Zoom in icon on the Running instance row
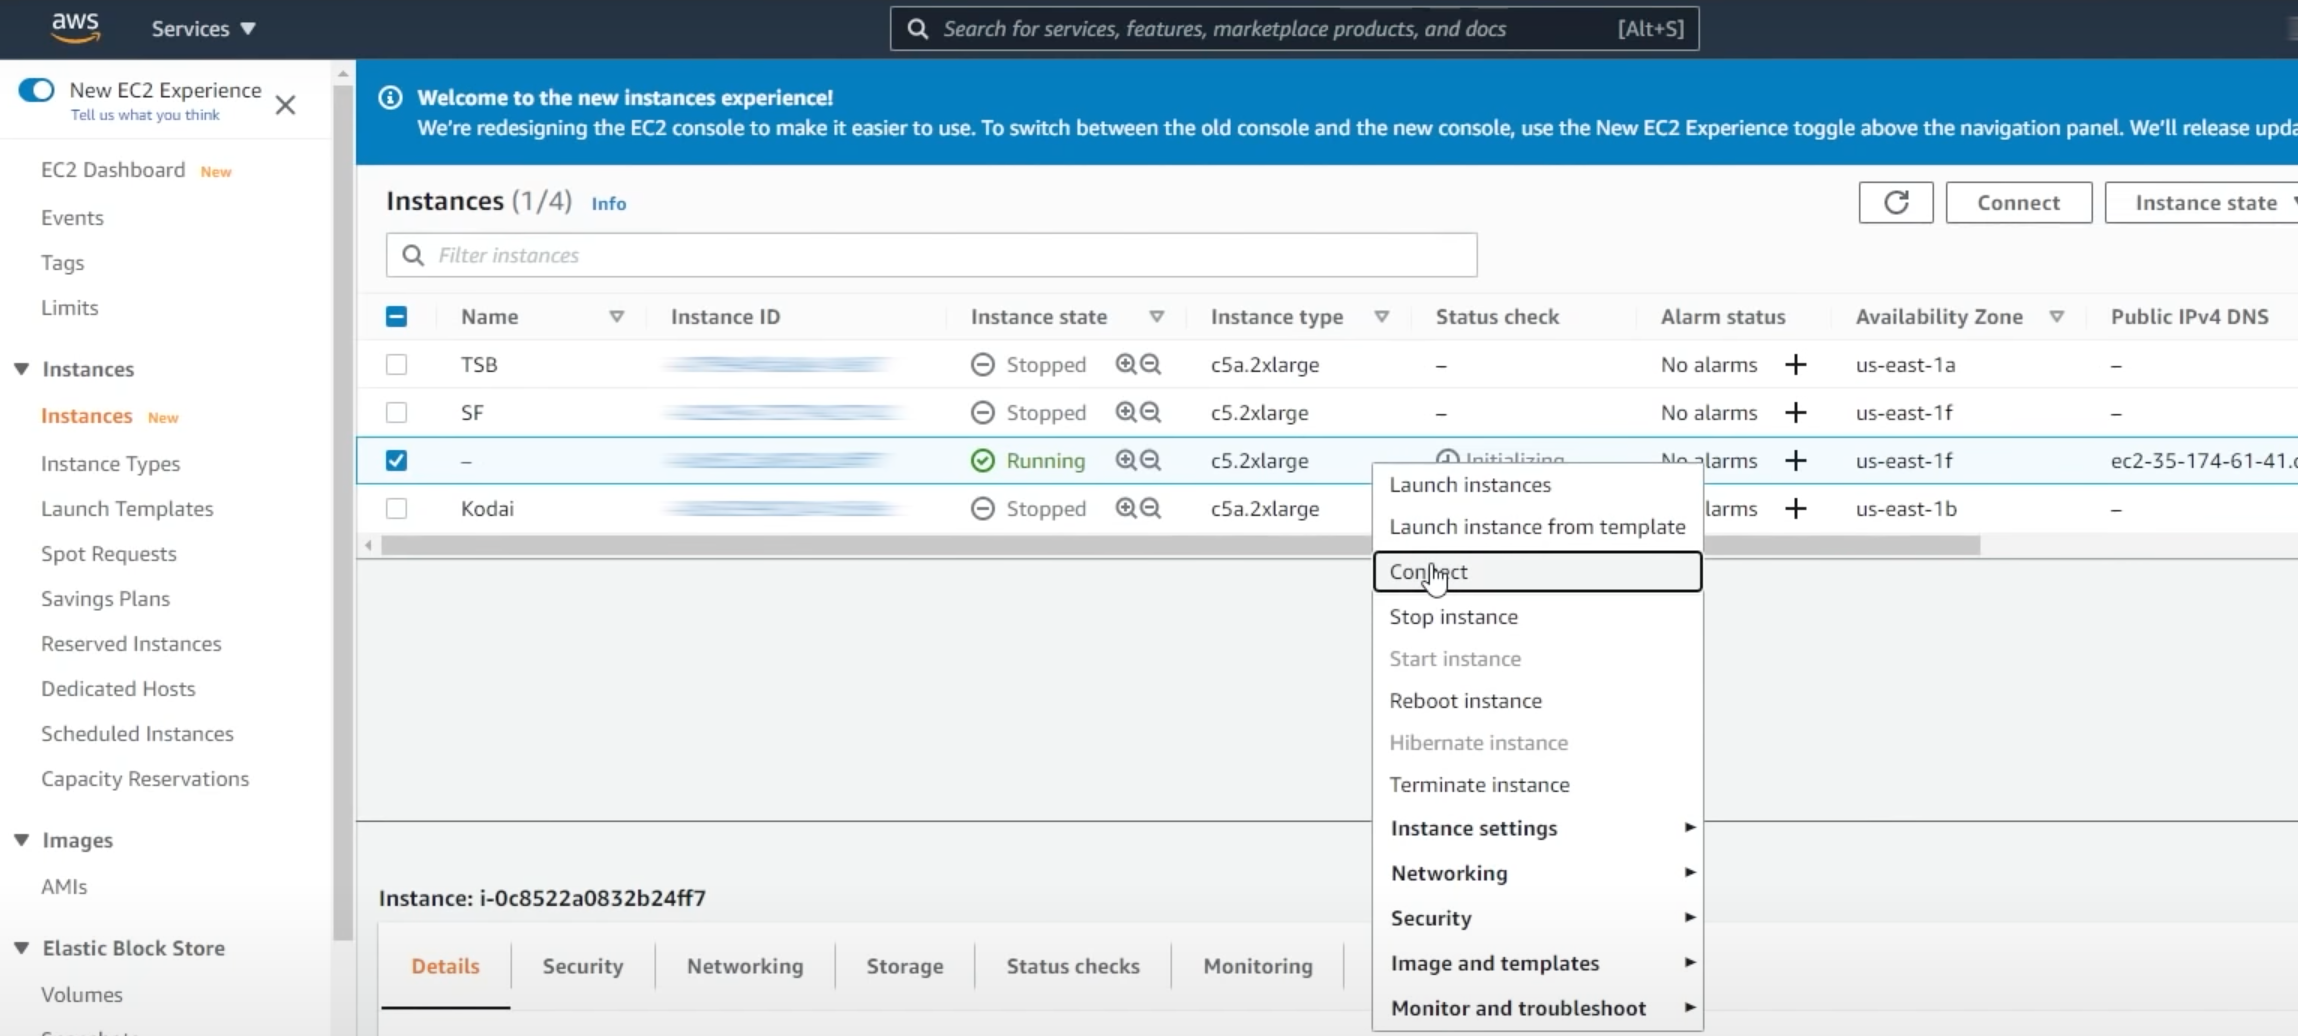Viewport: 2298px width, 1036px height. point(1126,460)
